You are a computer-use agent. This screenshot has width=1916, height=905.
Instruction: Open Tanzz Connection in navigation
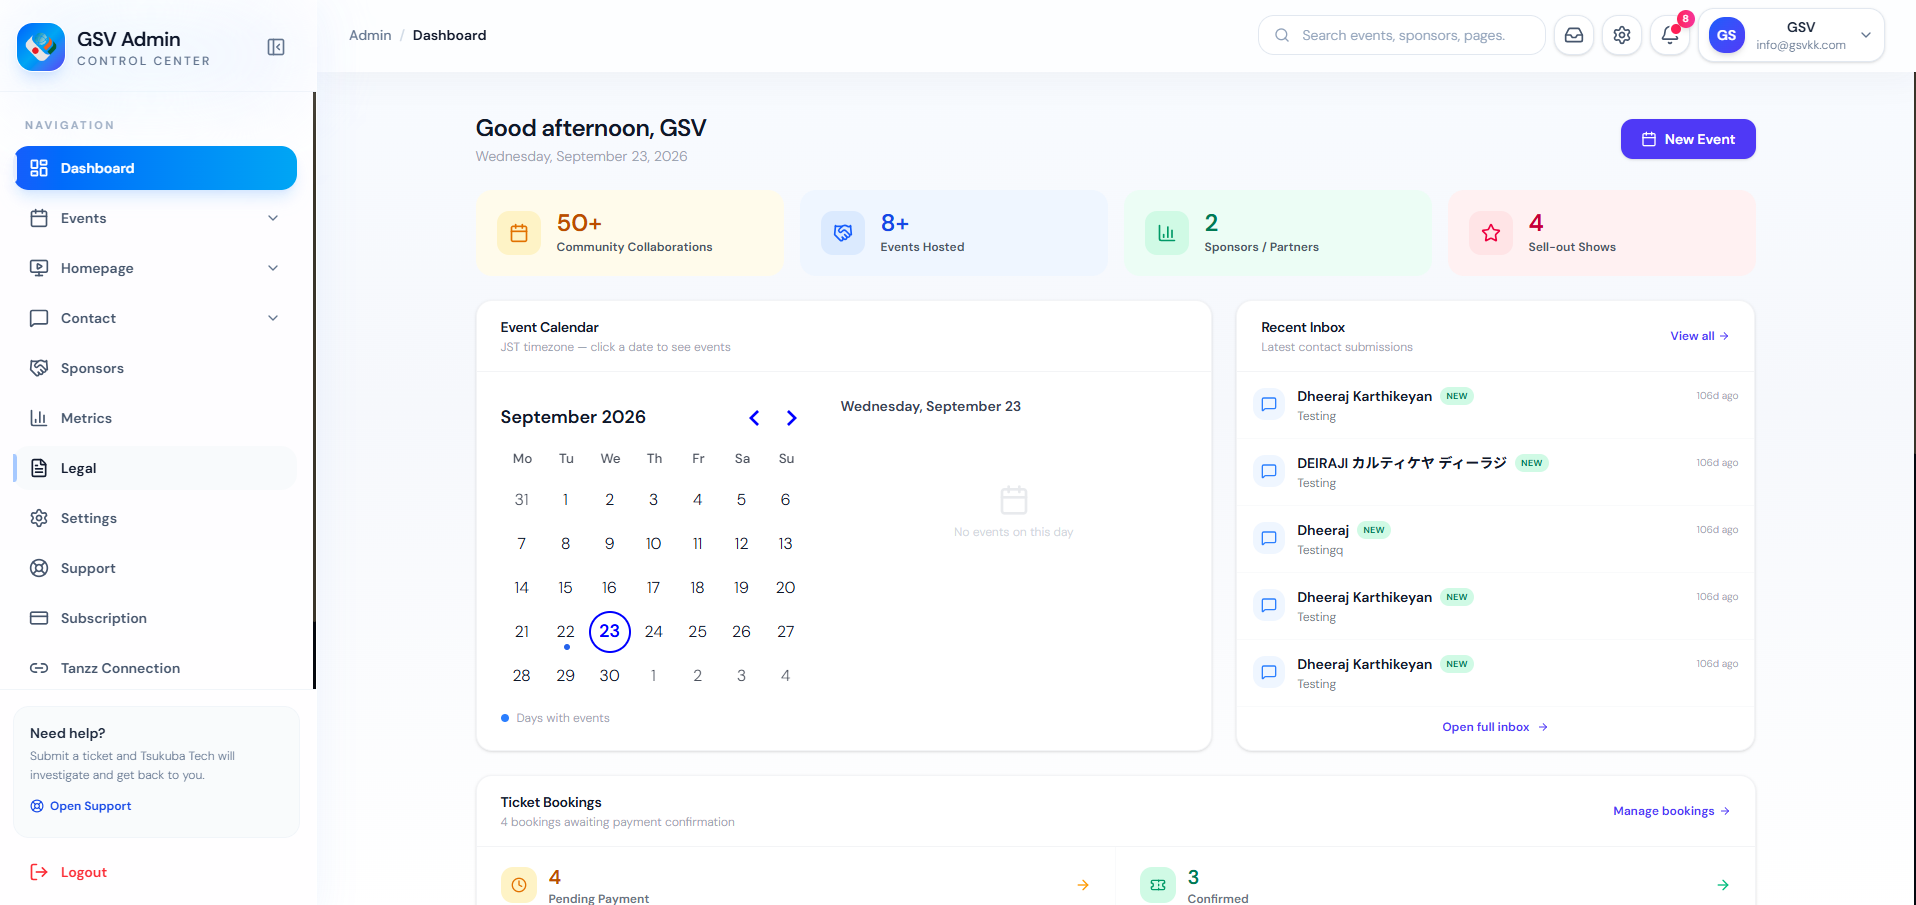pos(156,668)
